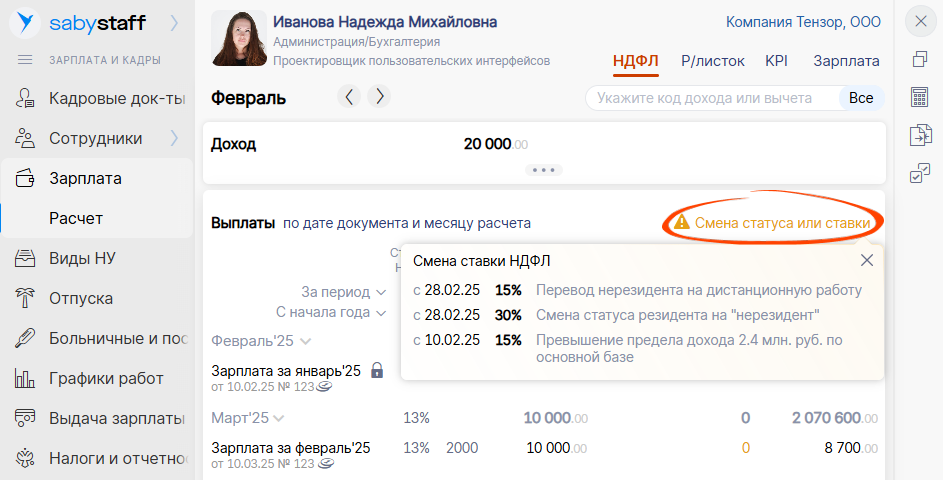Close the Смена ставки НДФЛ popup
This screenshot has height=480, width=943.
[867, 260]
